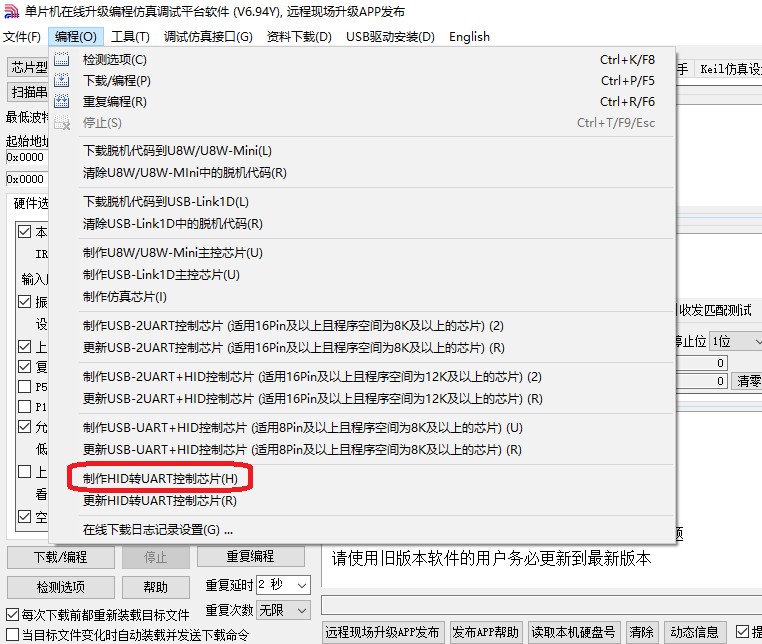
Task: Choose 制作USB-Link1D主控芯片(U)
Action: click(x=362, y=275)
